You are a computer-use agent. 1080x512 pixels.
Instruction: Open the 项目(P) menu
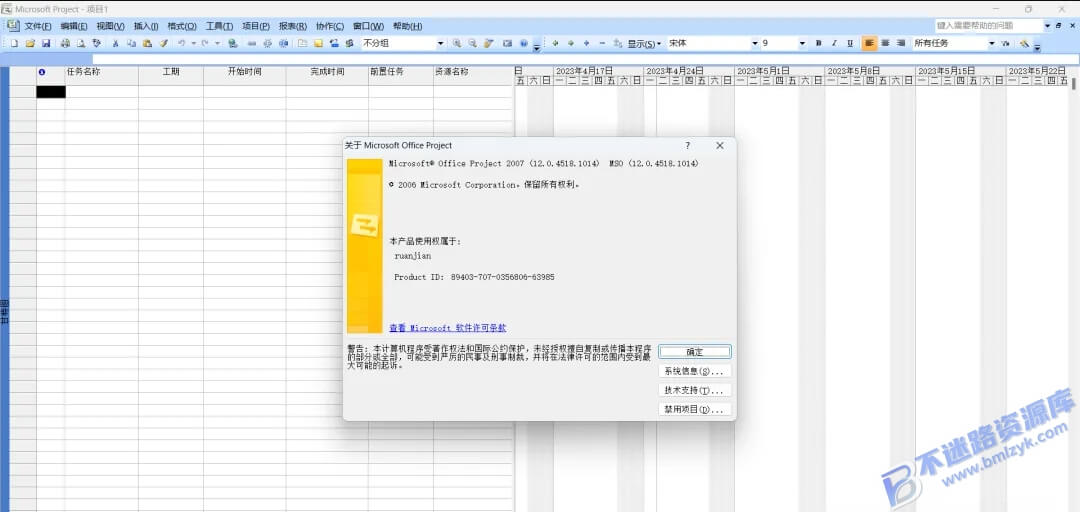click(x=256, y=26)
